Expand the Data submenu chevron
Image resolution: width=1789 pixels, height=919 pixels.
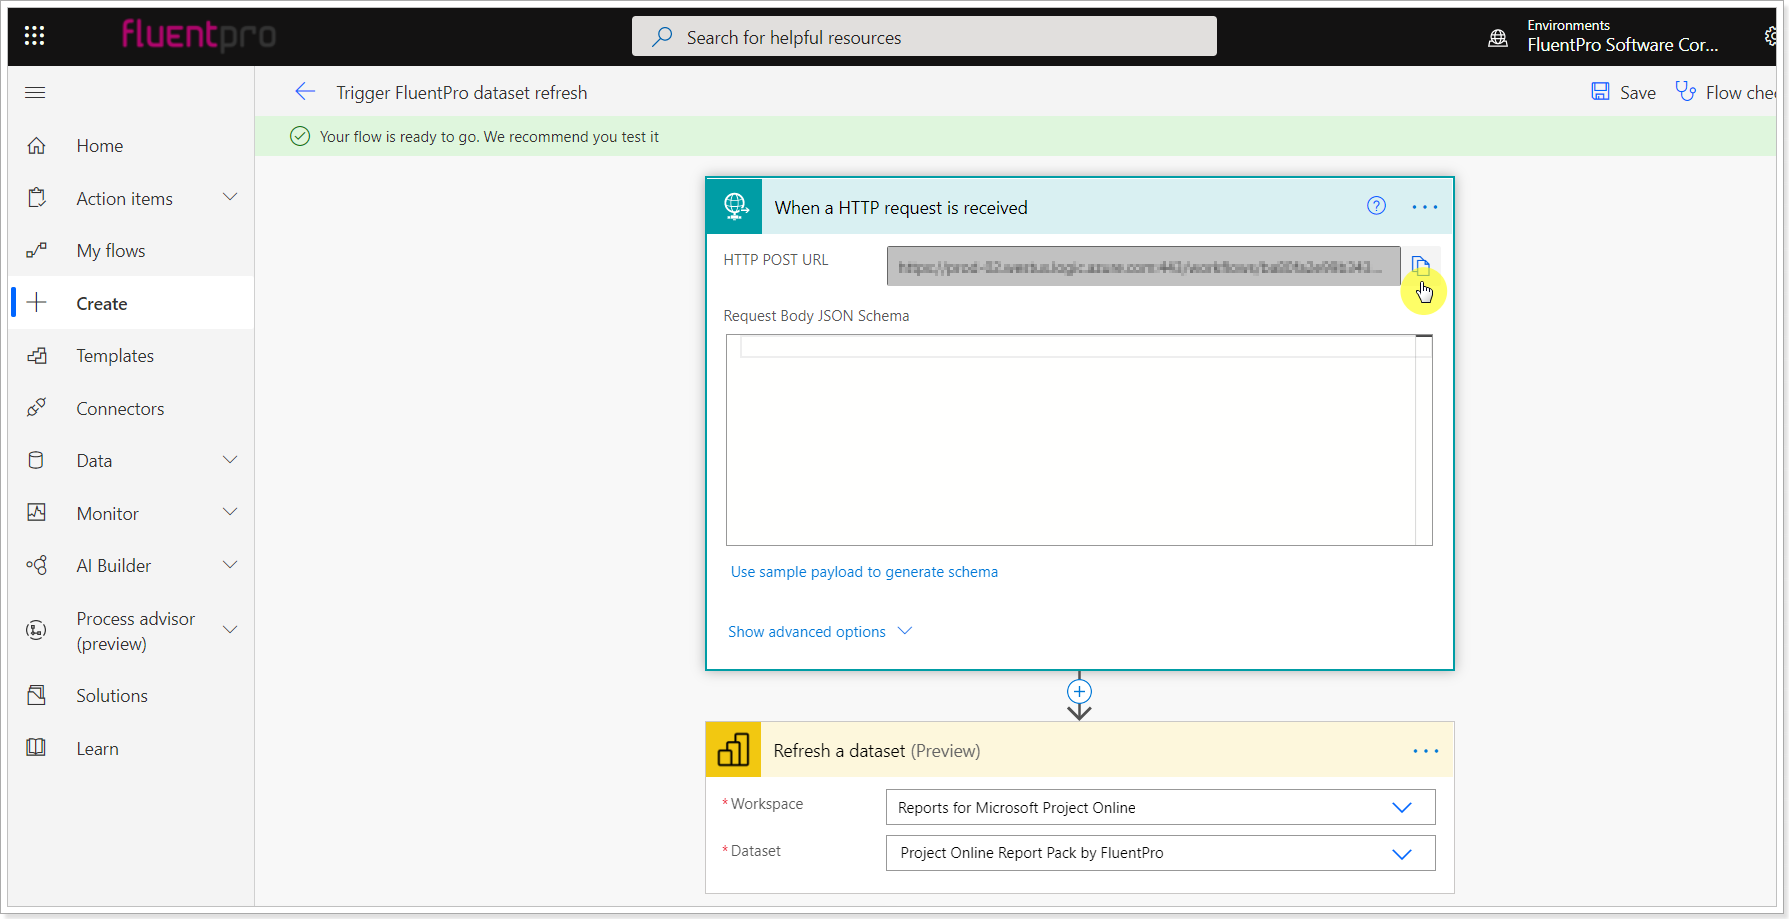click(230, 460)
